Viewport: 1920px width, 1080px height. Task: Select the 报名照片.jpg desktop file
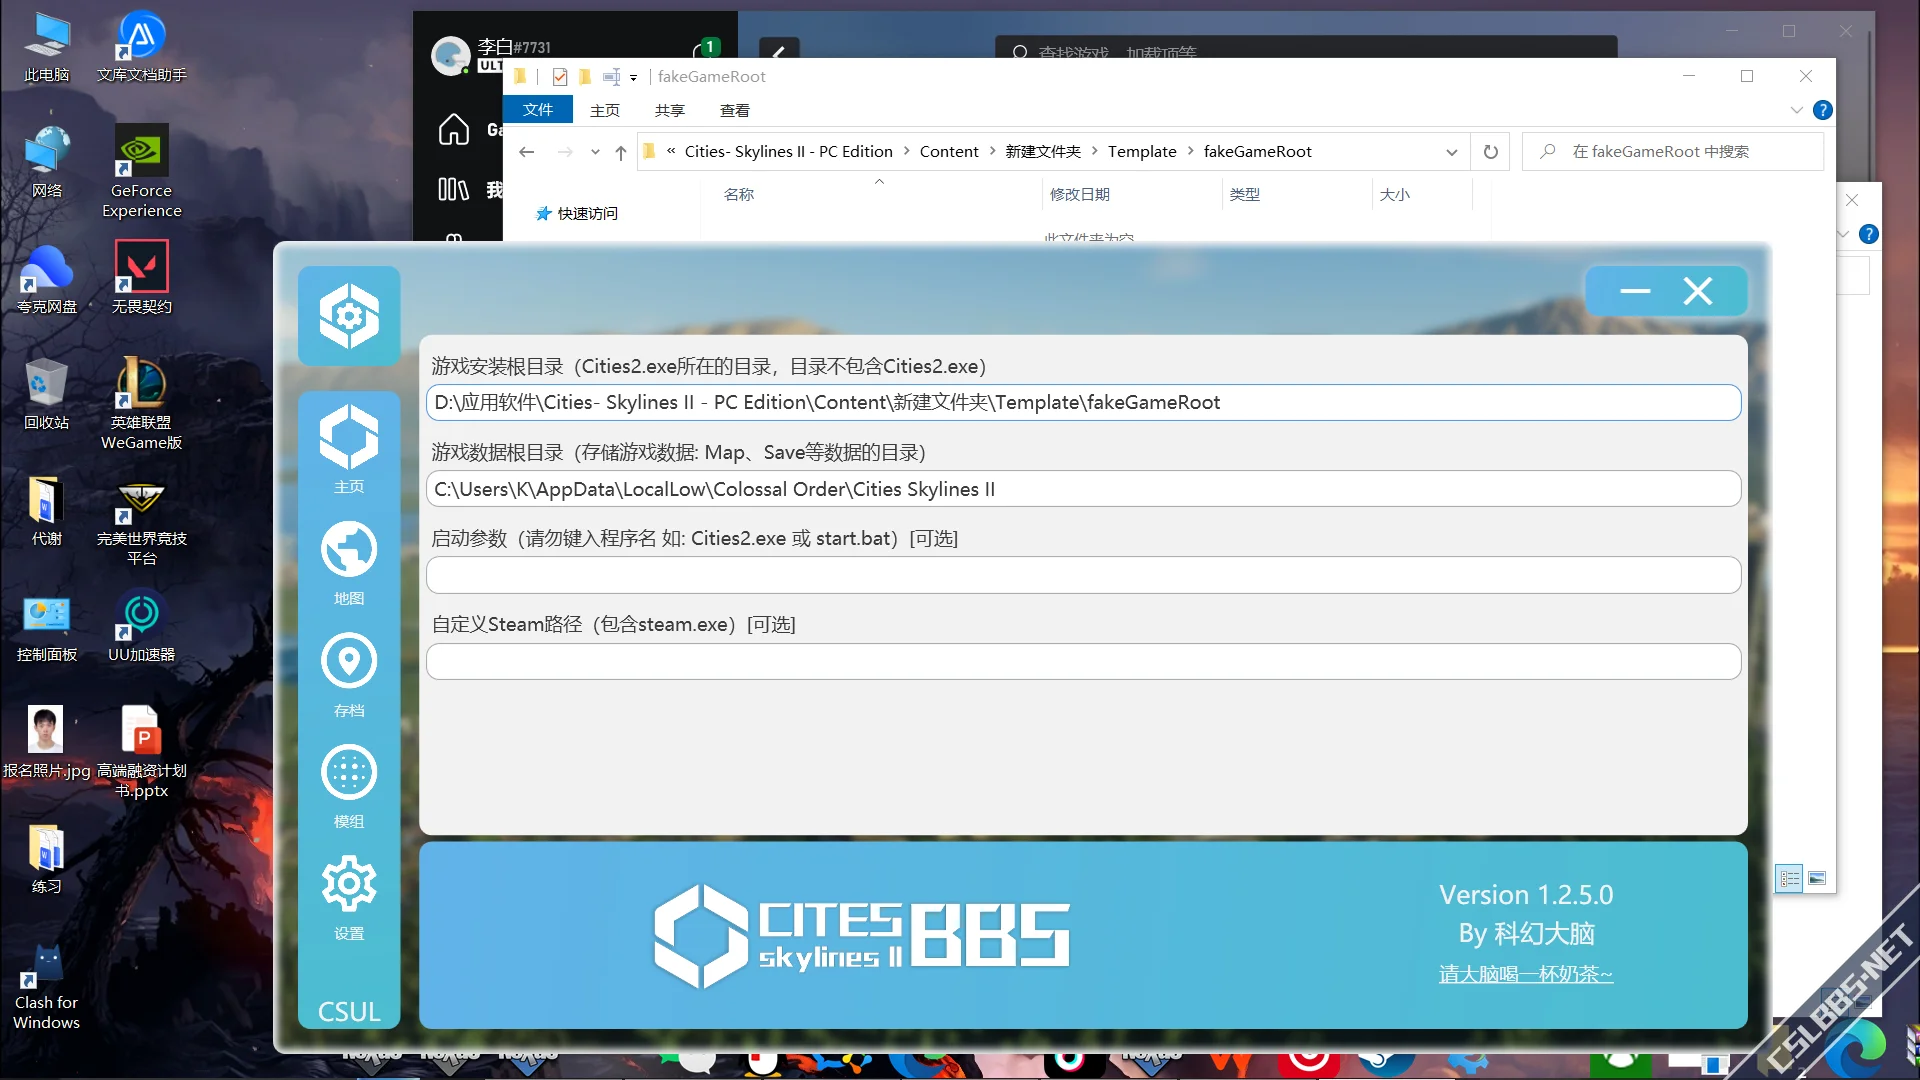pos(46,742)
